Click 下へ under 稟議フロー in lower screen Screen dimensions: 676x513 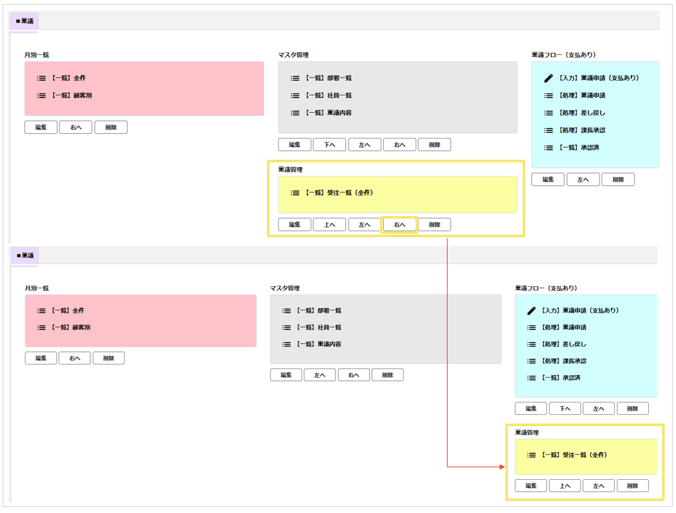point(565,409)
